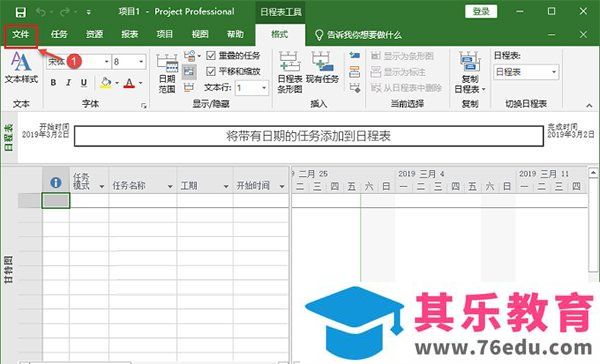Open the 日程表 selector combo box
This screenshot has width=600, height=364.
526,72
